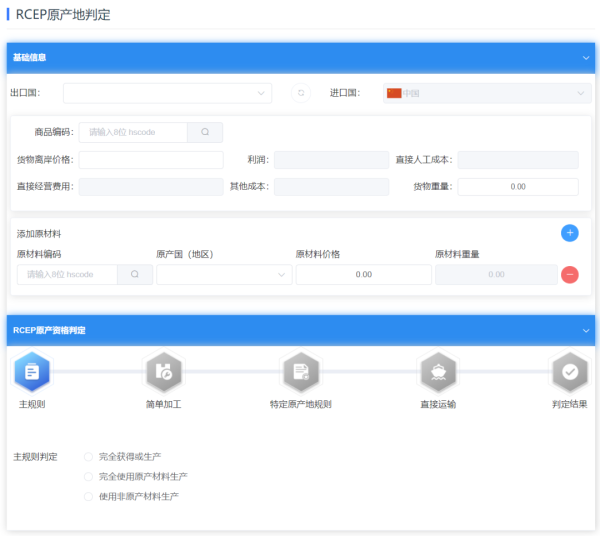Collapse the RCEP原产资格判定 panel
The height and width of the screenshot is (536, 600).
pyautogui.click(x=586, y=330)
